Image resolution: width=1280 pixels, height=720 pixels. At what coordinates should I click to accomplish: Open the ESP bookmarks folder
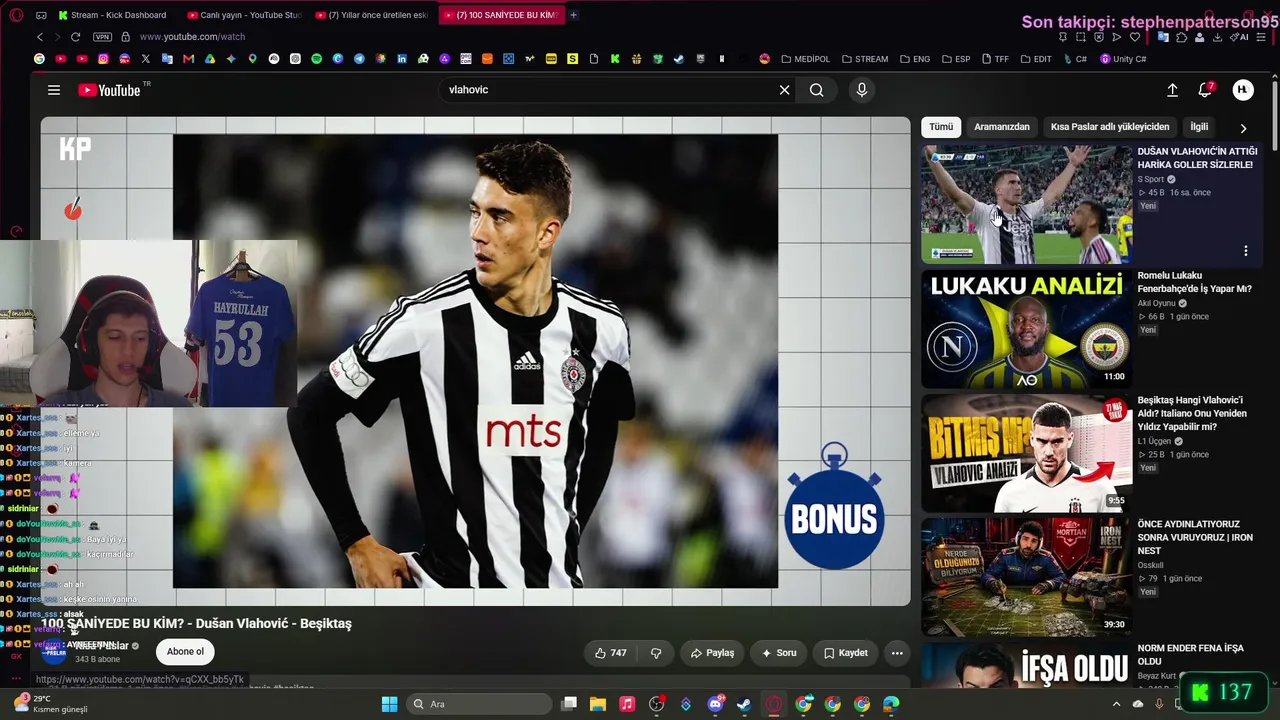tap(955, 59)
